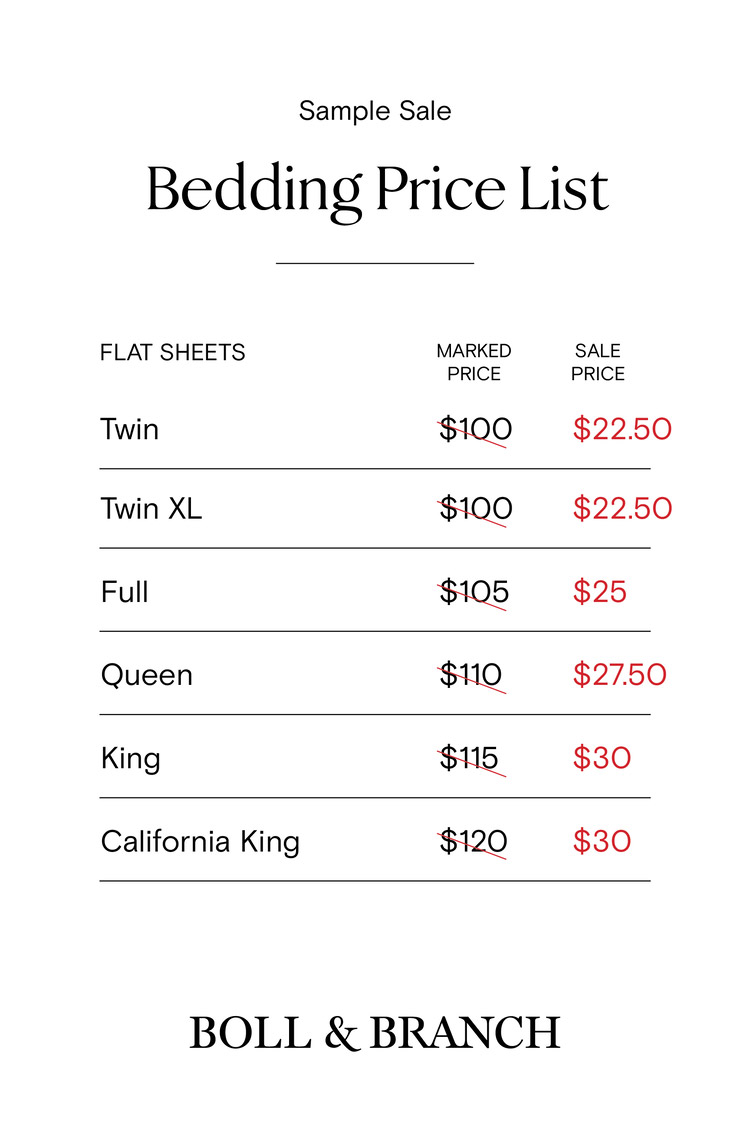Select the Queen size row label
The width and height of the screenshot is (750, 1125).
pyautogui.click(x=146, y=675)
